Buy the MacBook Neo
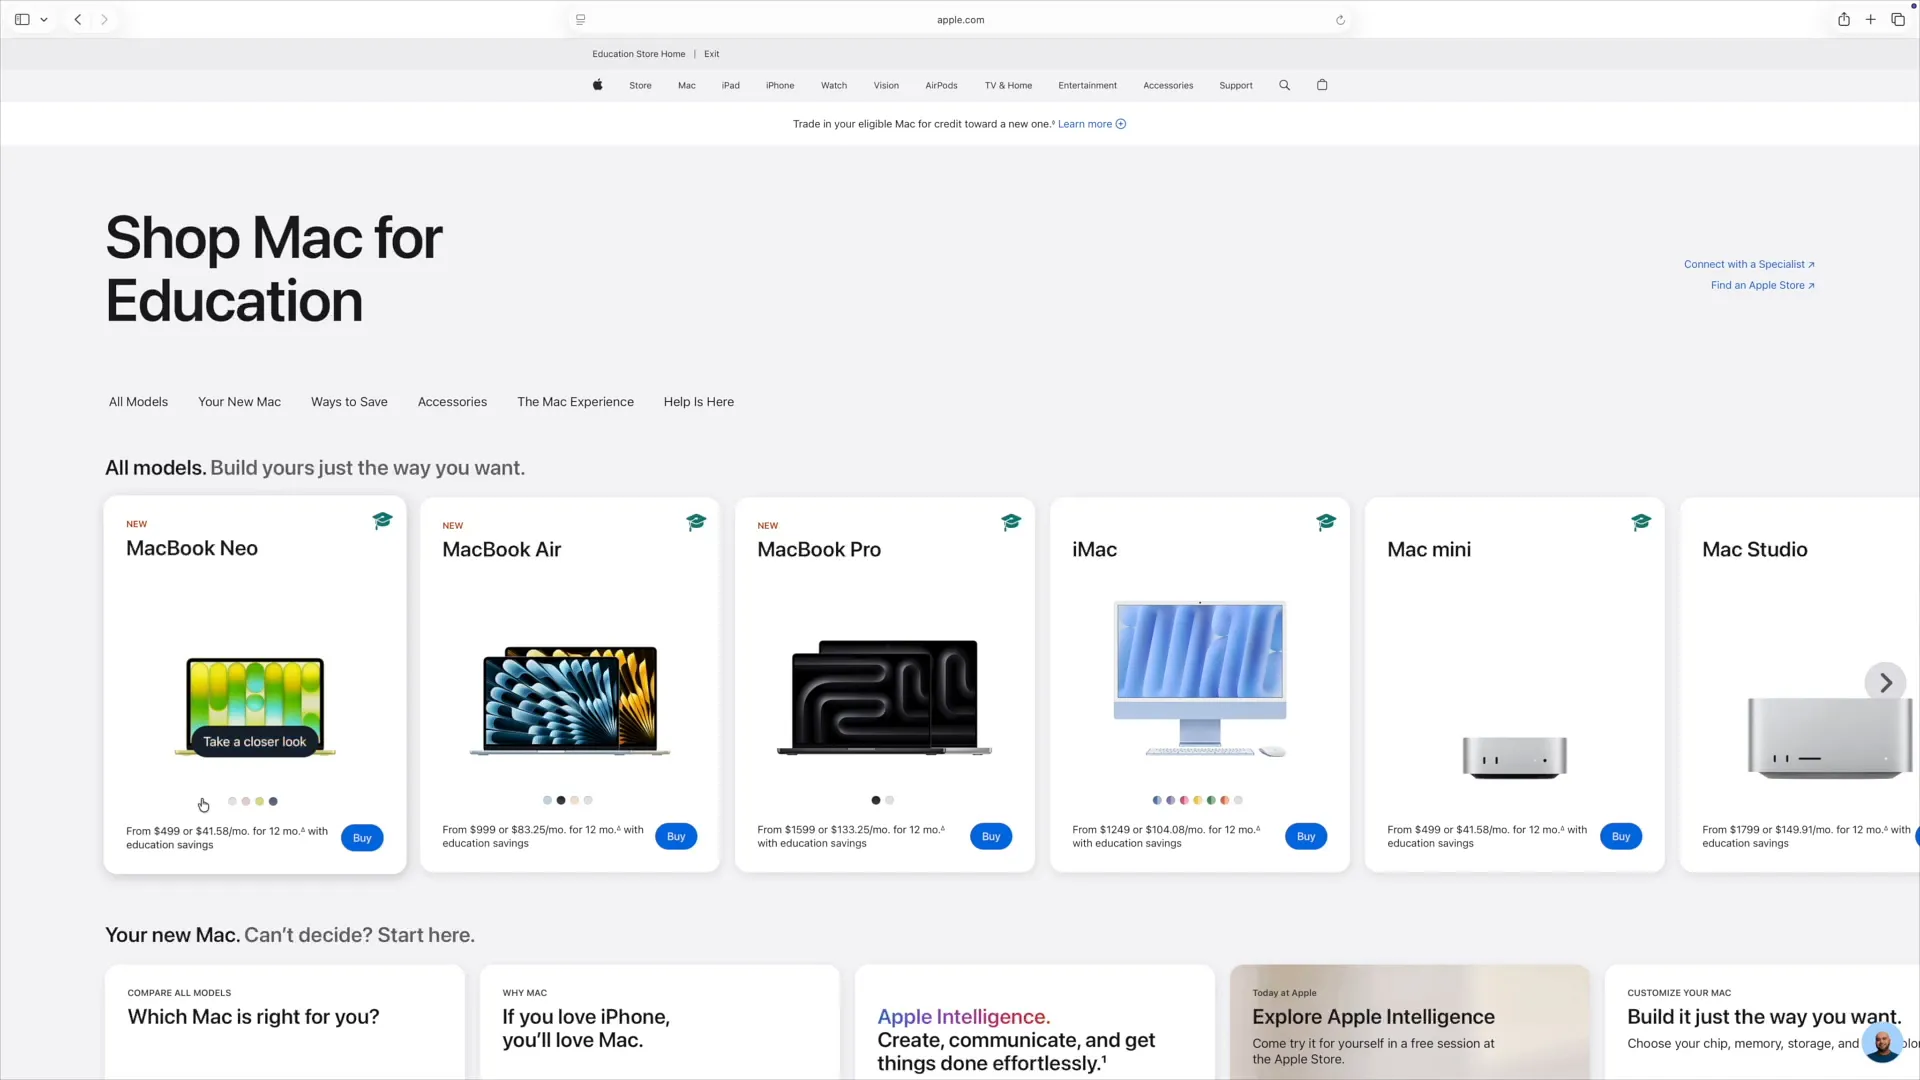Image resolution: width=1920 pixels, height=1080 pixels. (362, 838)
